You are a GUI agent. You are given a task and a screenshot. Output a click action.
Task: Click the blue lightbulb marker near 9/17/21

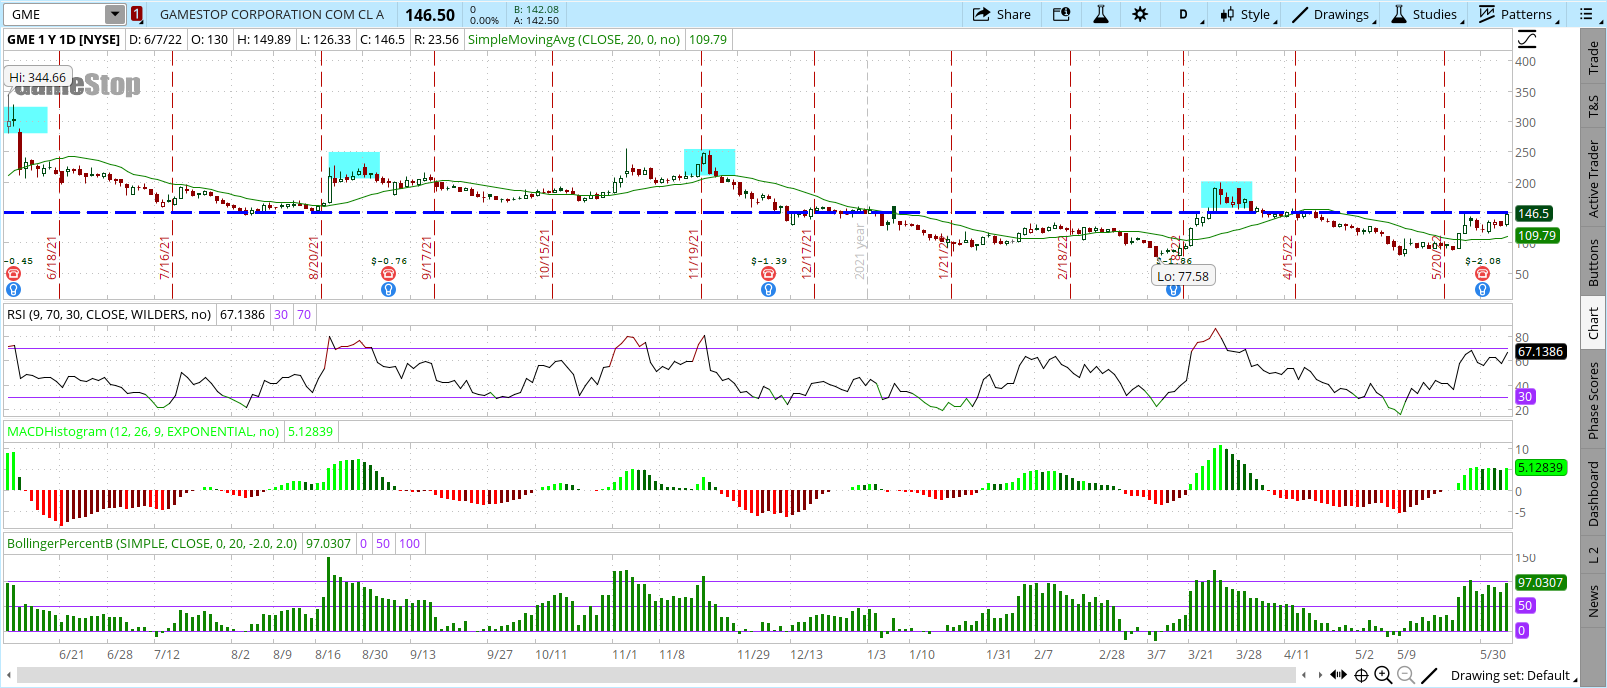pyautogui.click(x=388, y=290)
